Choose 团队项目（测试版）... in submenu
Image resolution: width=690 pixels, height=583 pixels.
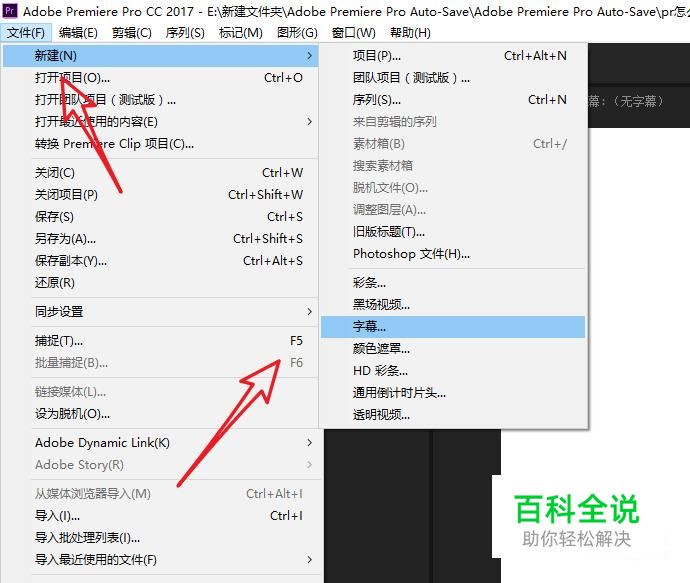point(453,78)
